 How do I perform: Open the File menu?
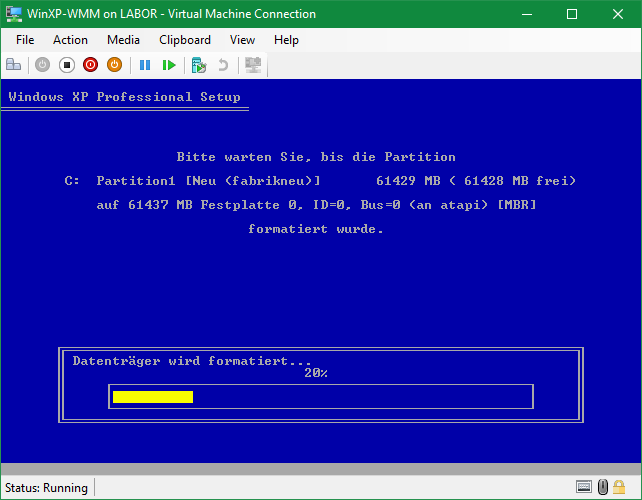tap(25, 40)
